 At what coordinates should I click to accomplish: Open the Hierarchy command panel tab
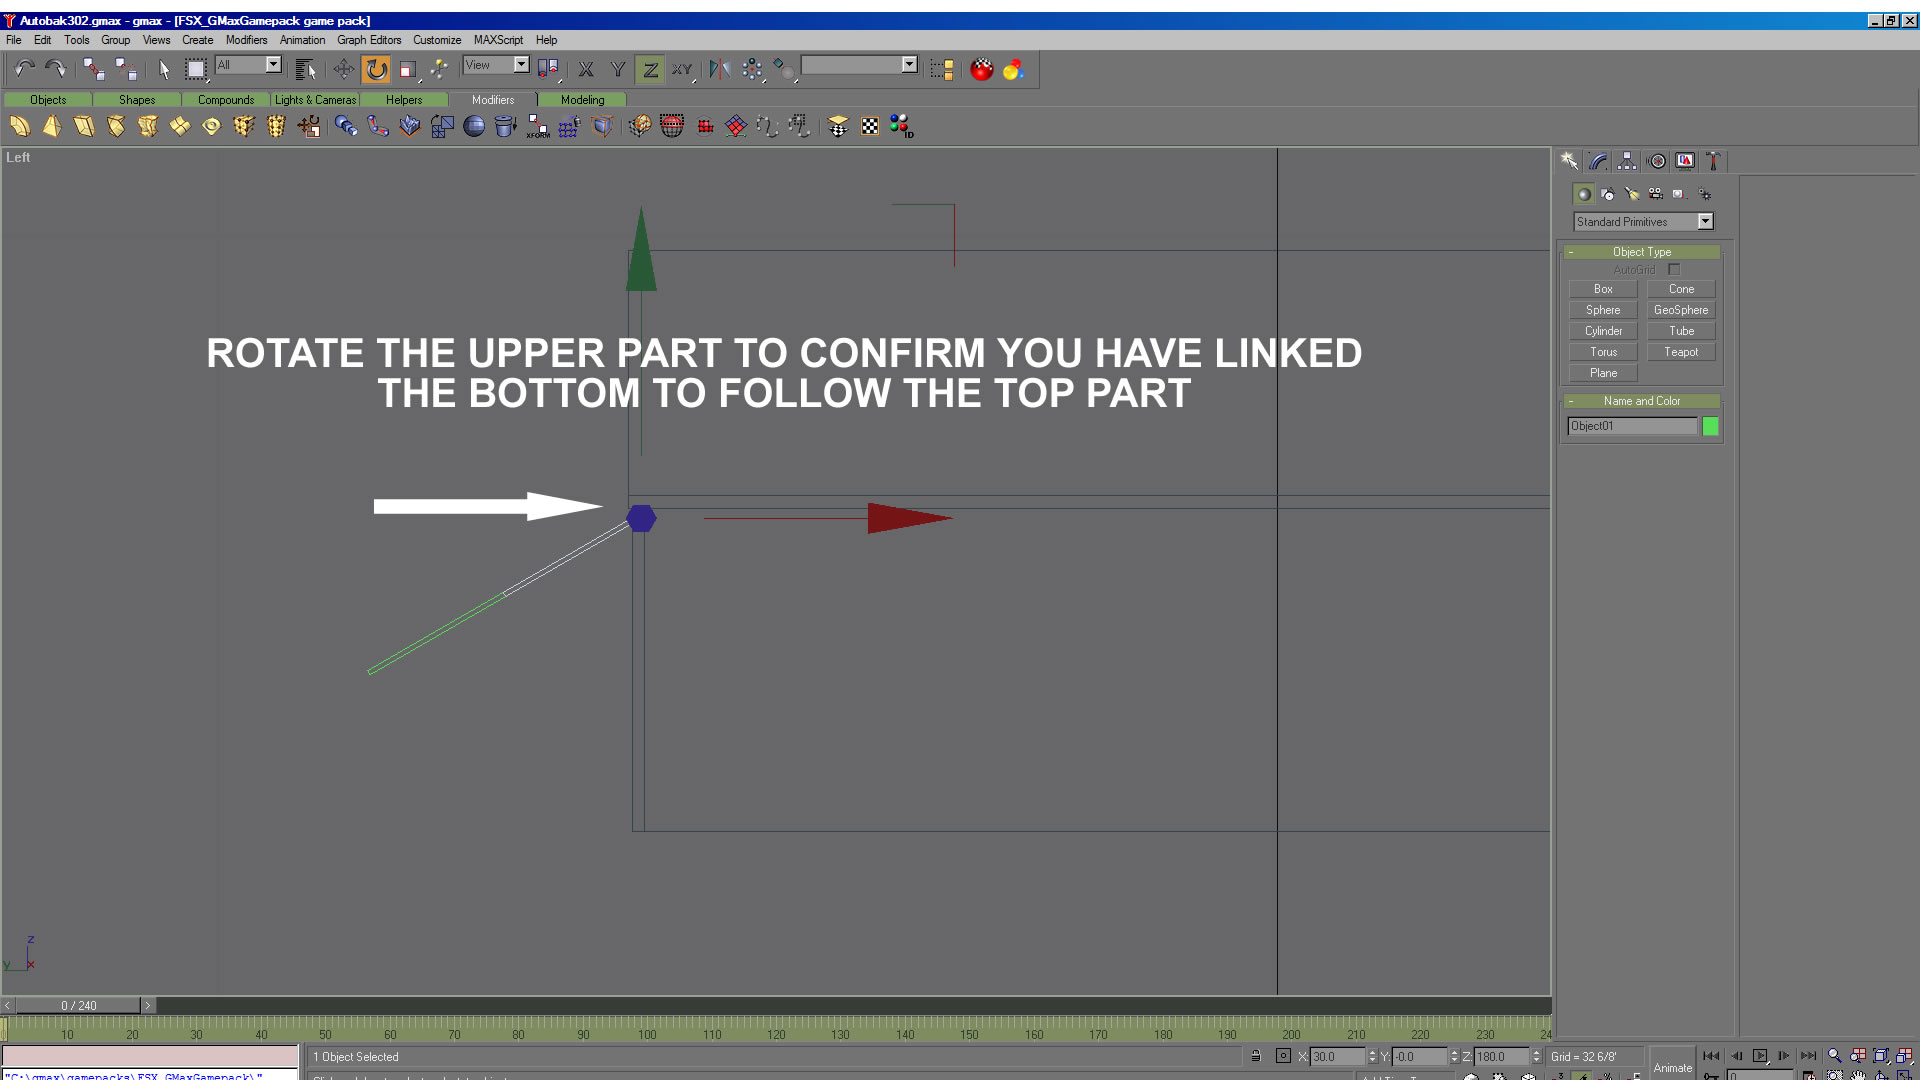click(x=1627, y=161)
